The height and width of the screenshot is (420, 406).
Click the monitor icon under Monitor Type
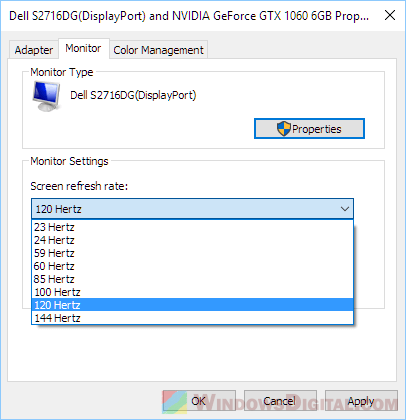coord(46,96)
